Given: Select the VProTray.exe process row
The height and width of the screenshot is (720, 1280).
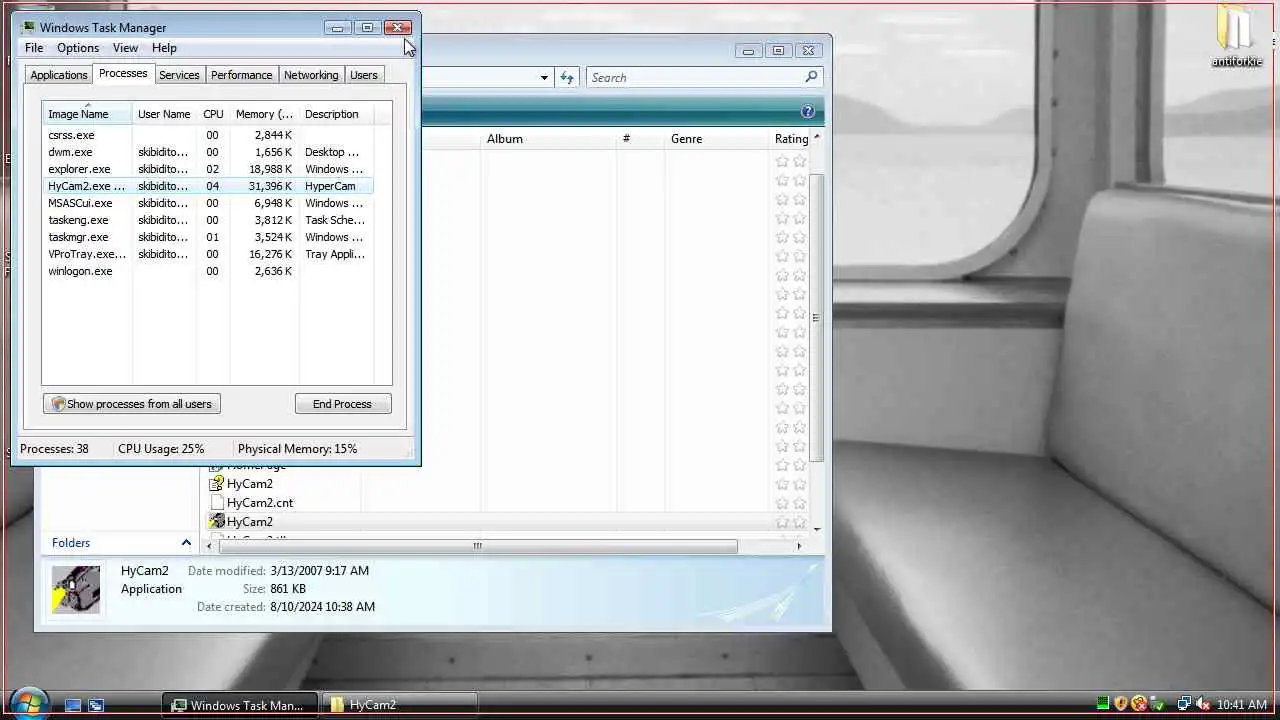Looking at the screenshot, I should [x=208, y=254].
